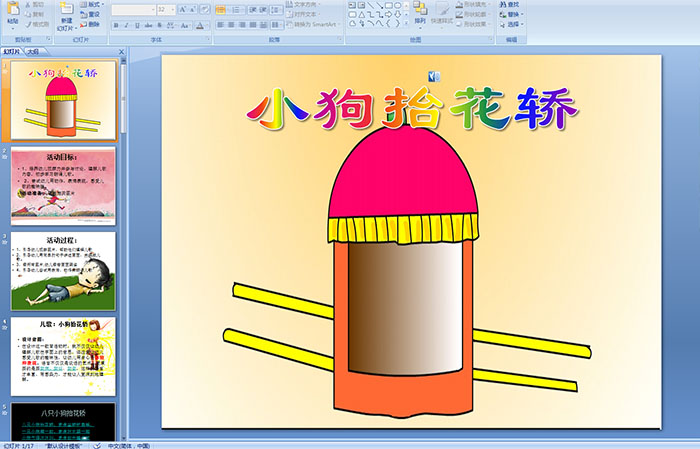The width and height of the screenshot is (700, 449).
Task: Select the Oval shape in shapes gallery
Action: point(398,5)
